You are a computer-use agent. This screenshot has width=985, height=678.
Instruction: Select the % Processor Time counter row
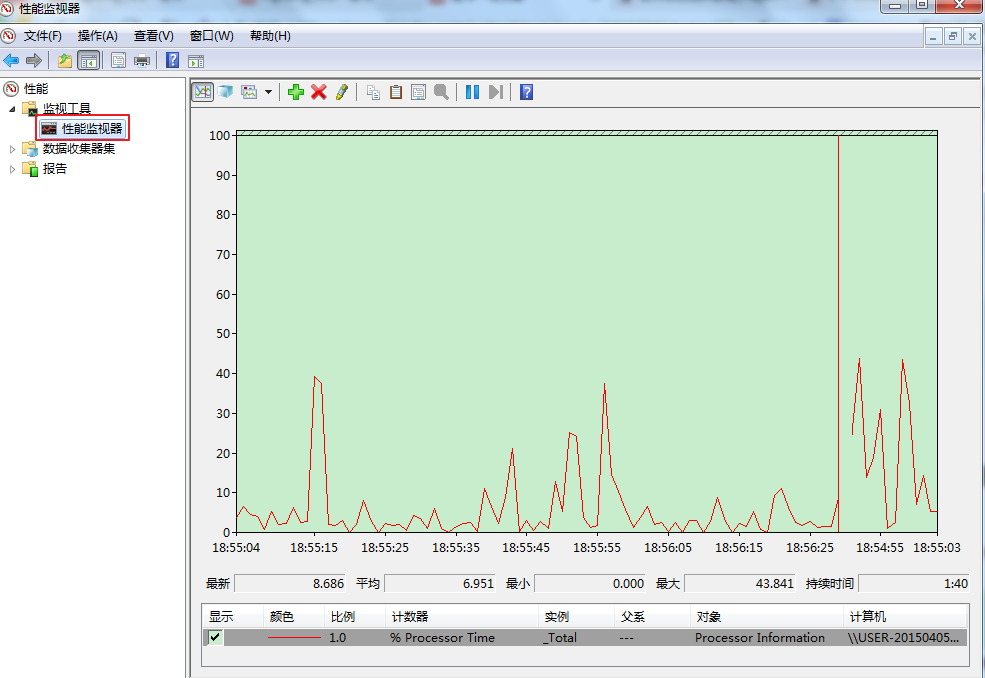coord(585,637)
